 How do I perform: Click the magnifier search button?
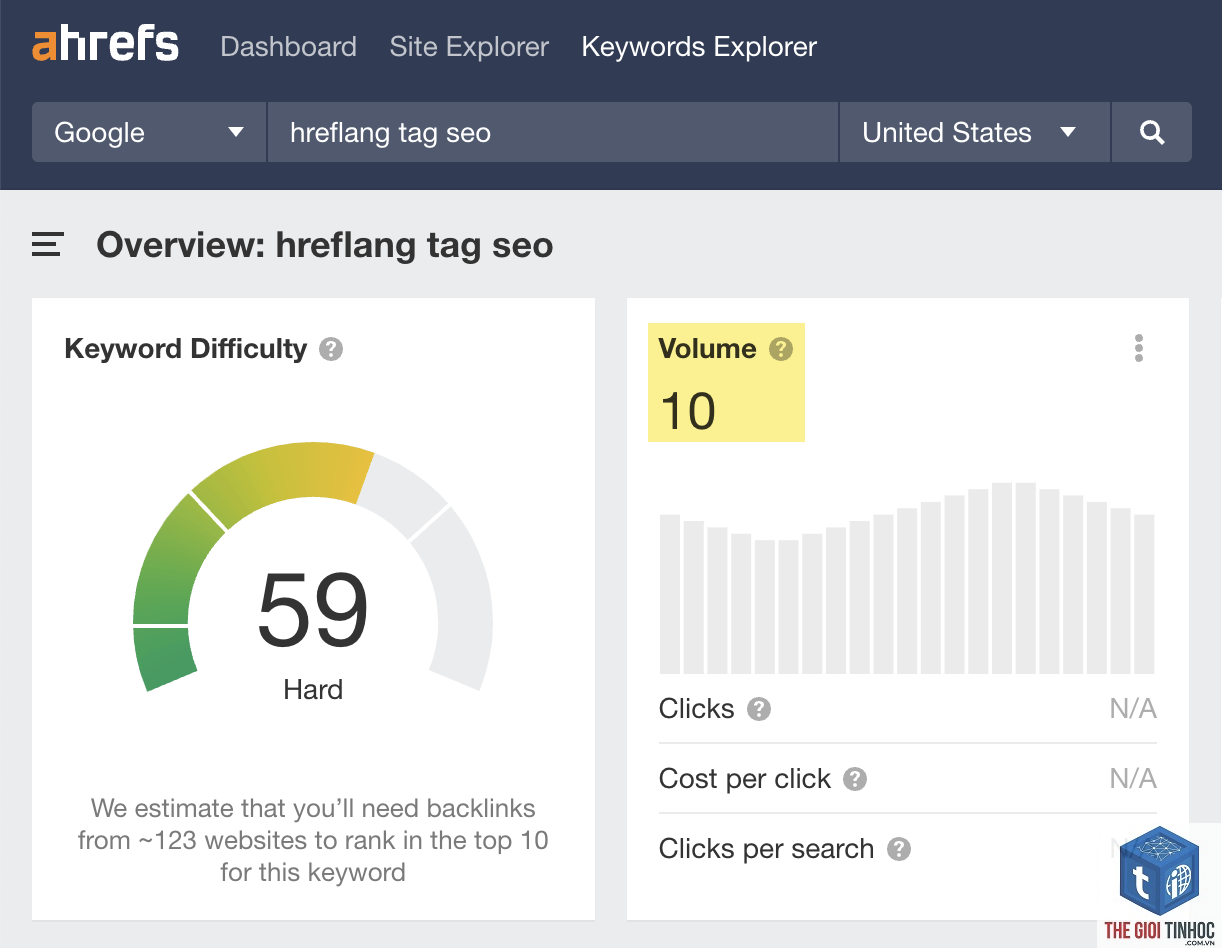1152,132
